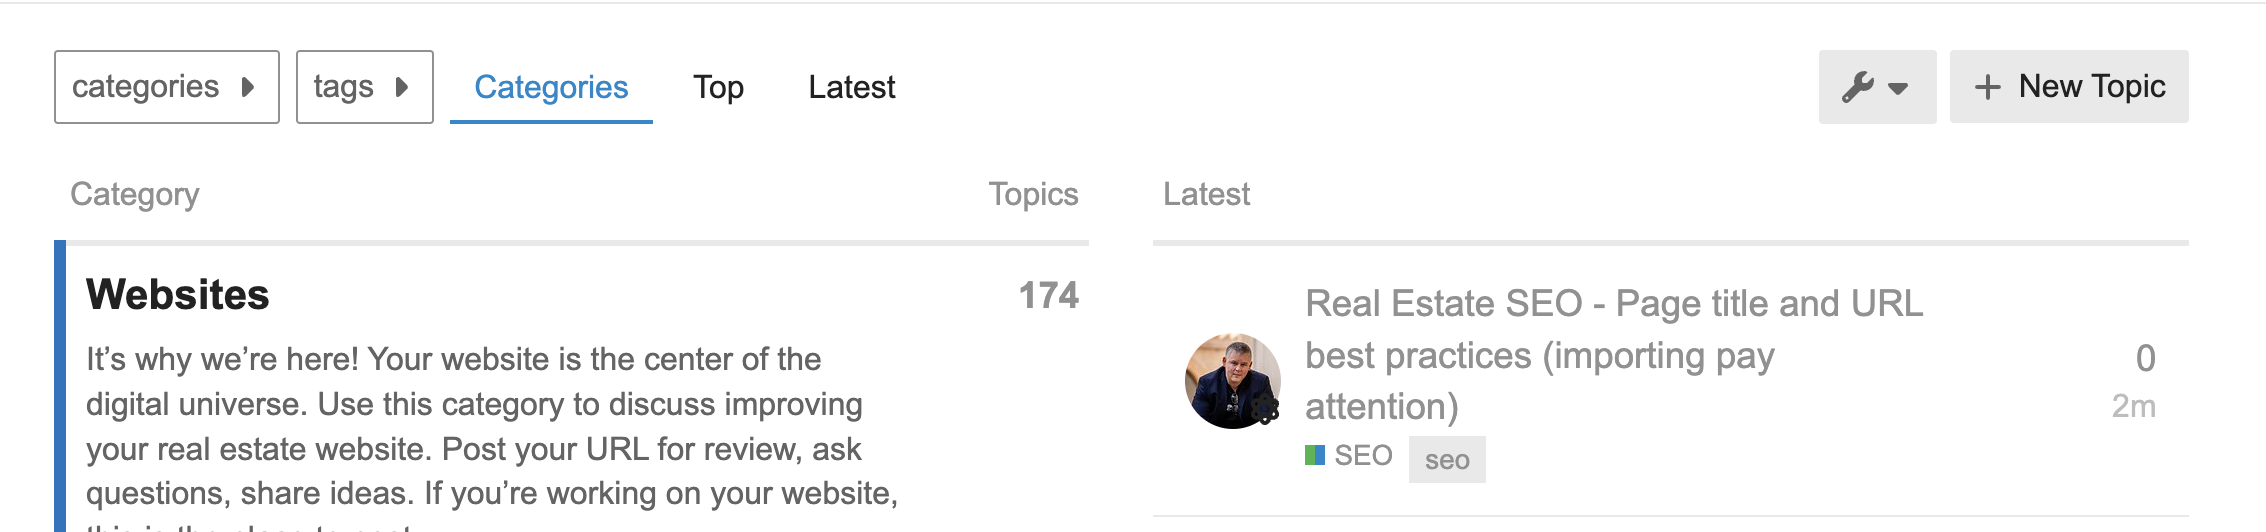Expand the tags filter dropdown

364,87
